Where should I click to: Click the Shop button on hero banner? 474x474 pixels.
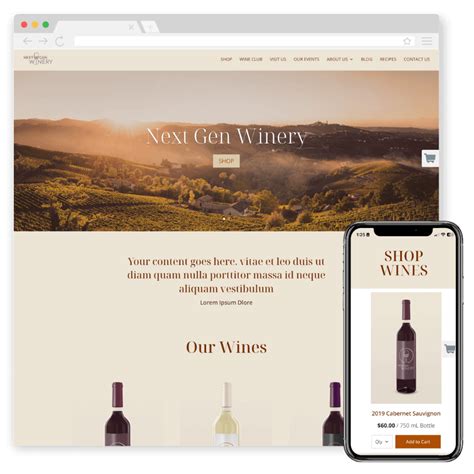pyautogui.click(x=226, y=161)
